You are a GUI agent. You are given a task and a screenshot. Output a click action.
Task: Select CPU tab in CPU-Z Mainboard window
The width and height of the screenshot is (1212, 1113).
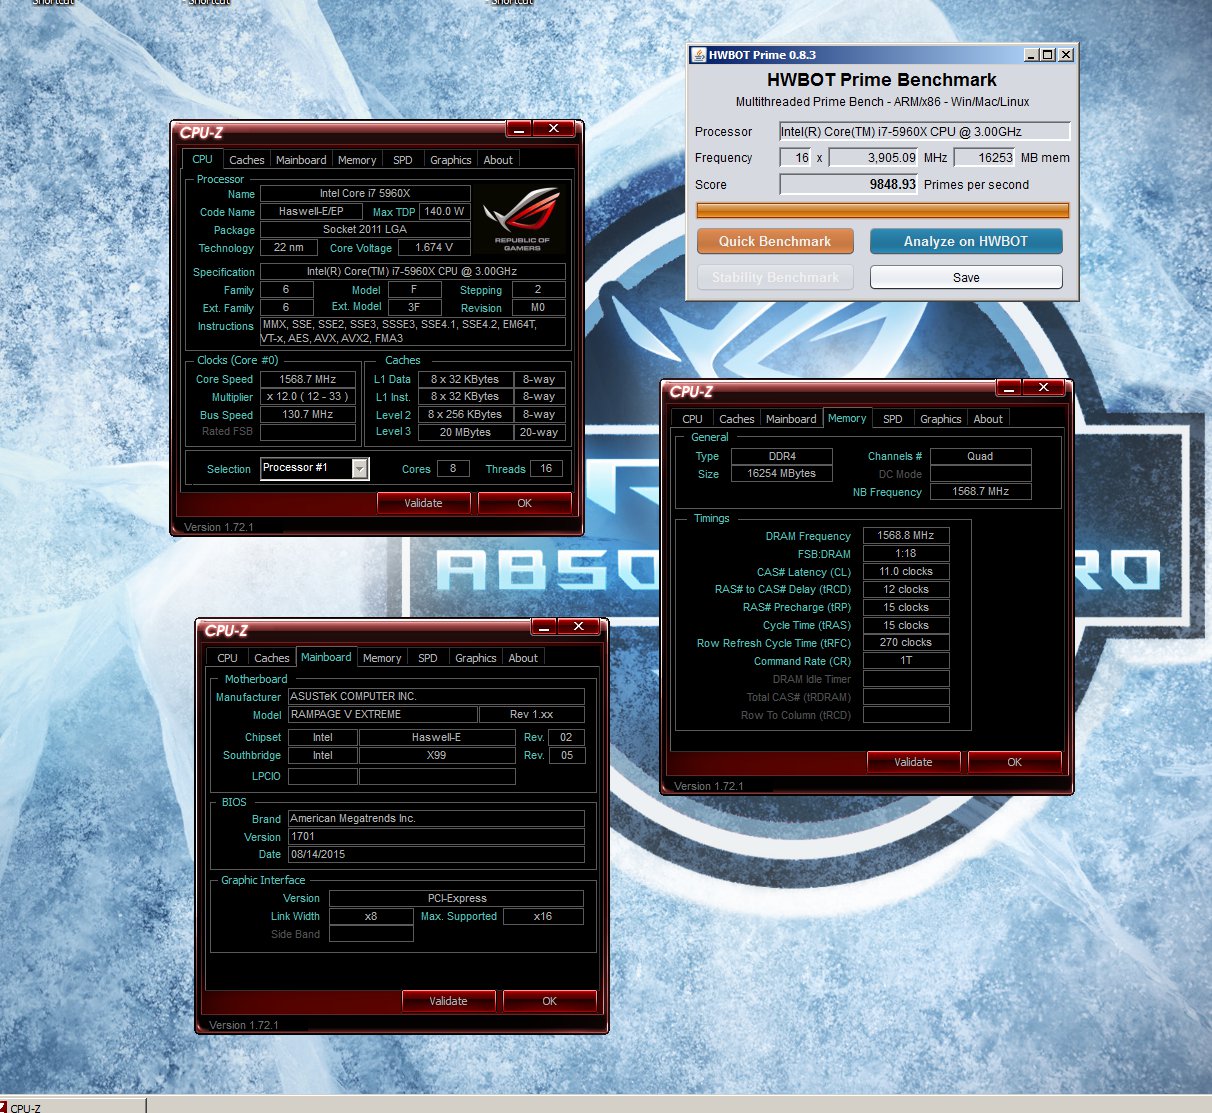(228, 658)
